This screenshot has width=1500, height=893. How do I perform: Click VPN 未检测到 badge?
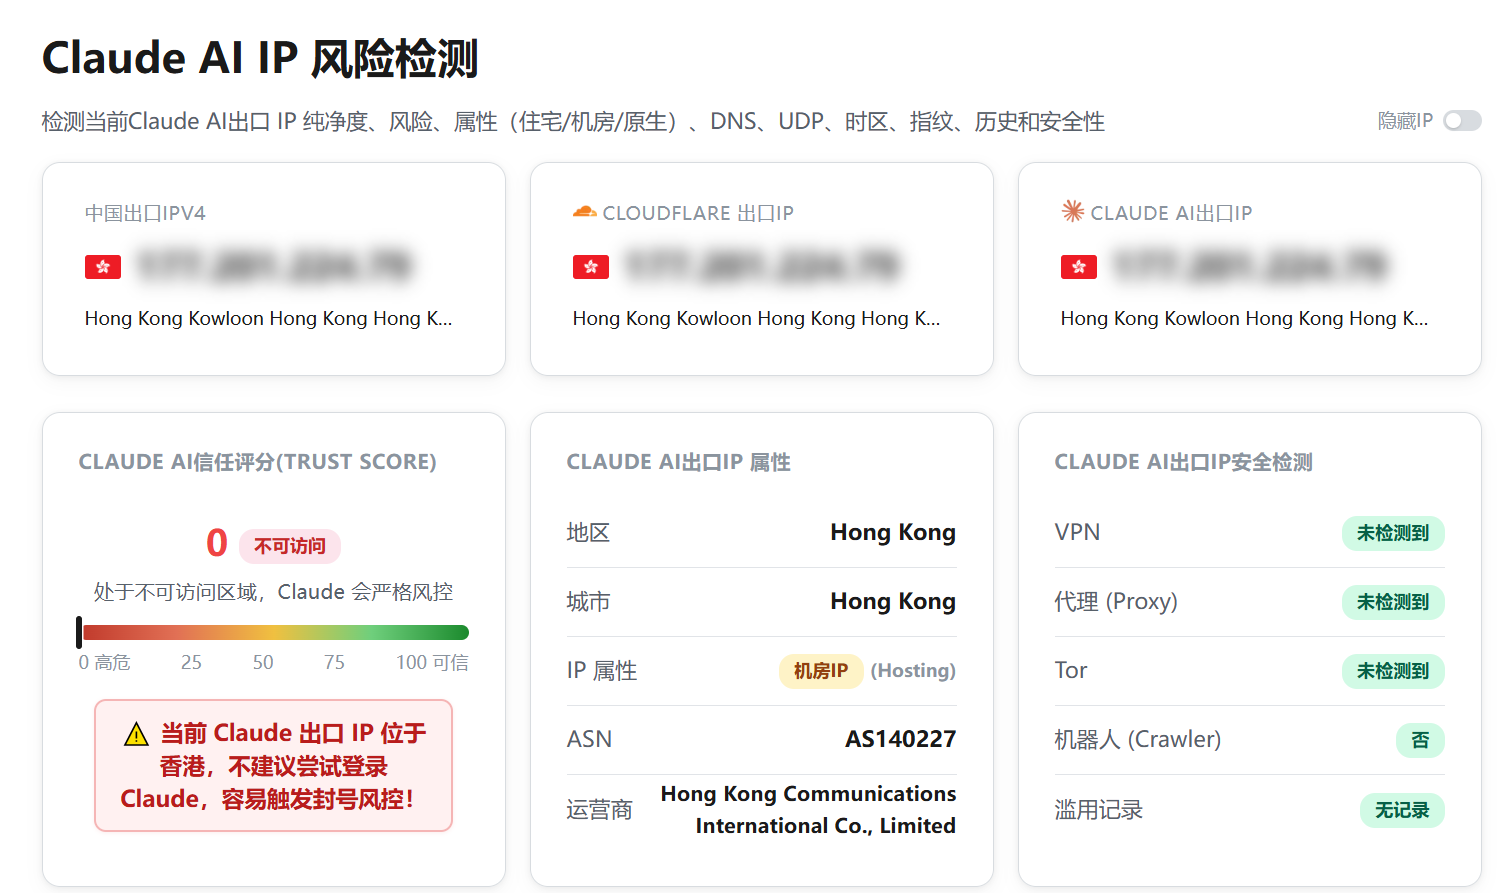coord(1393,533)
